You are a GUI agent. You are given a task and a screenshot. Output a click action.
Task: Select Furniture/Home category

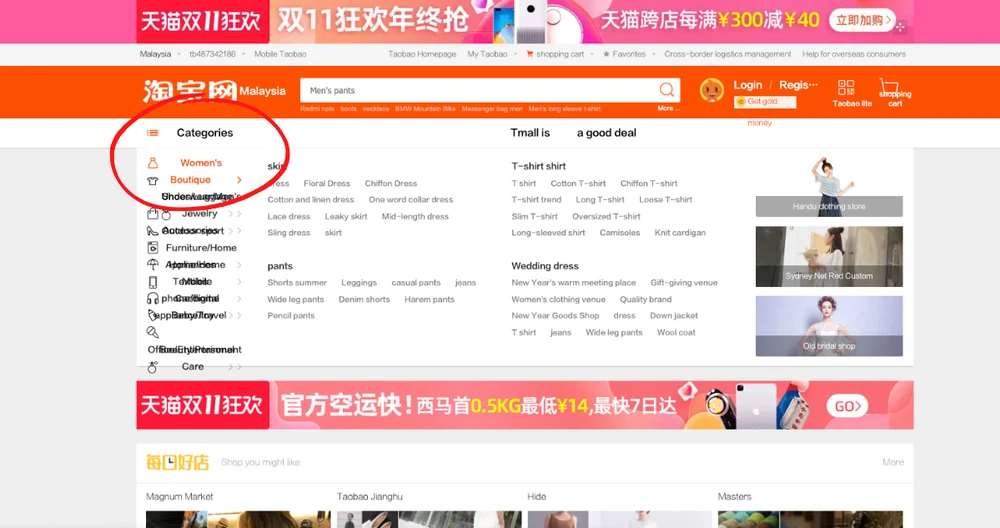pos(201,247)
